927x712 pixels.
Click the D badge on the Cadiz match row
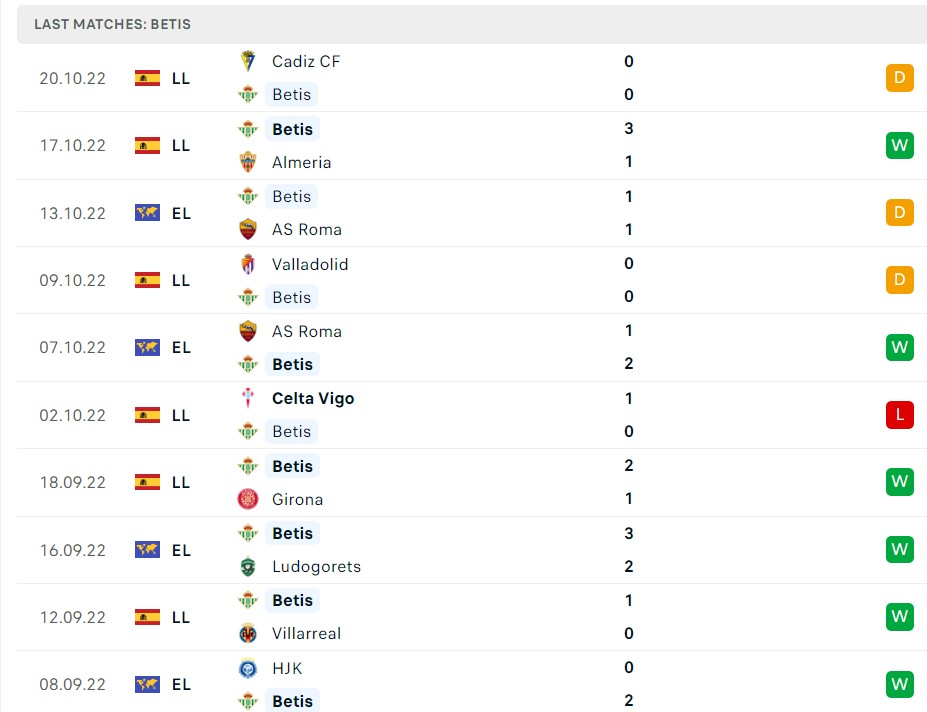[898, 78]
